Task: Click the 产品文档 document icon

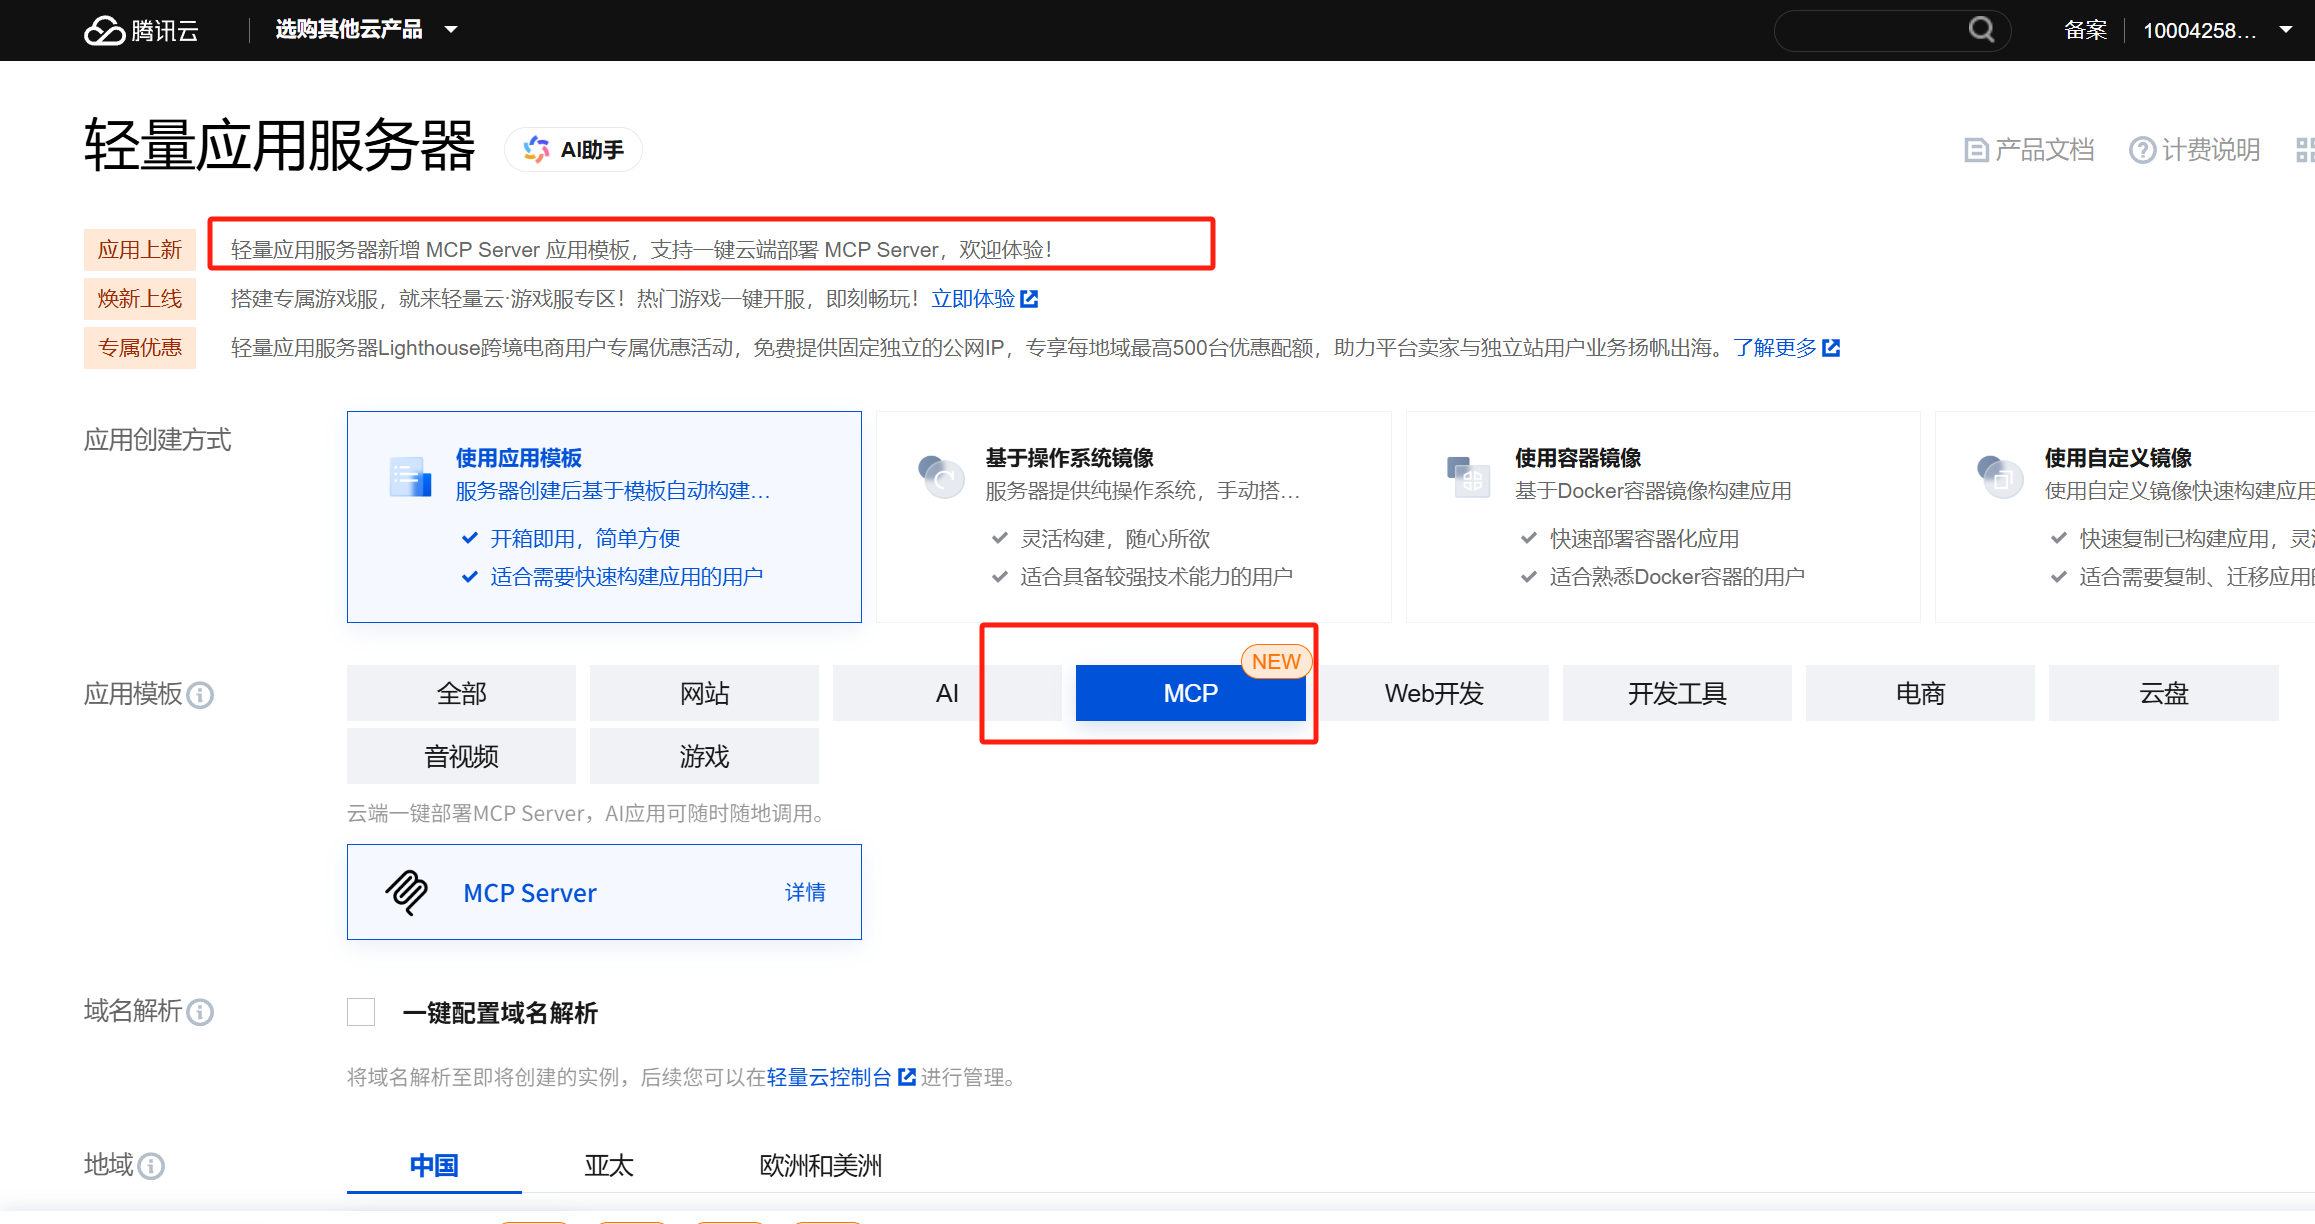Action: click(1976, 150)
